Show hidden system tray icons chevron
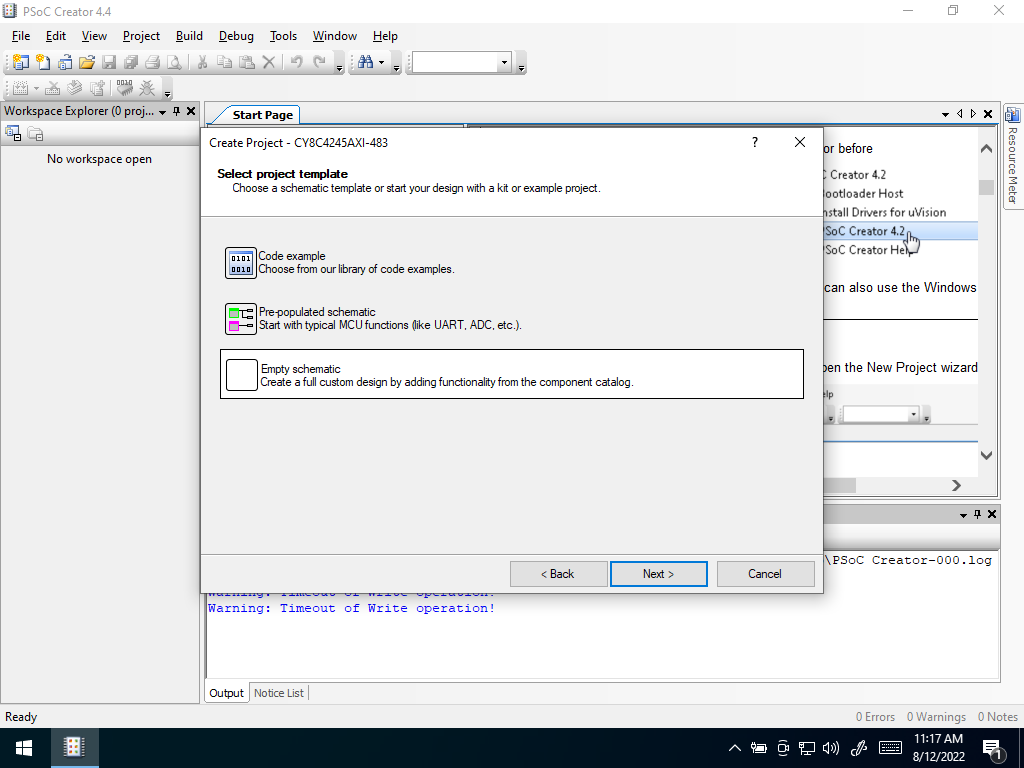The width and height of the screenshot is (1024, 768). [735, 748]
